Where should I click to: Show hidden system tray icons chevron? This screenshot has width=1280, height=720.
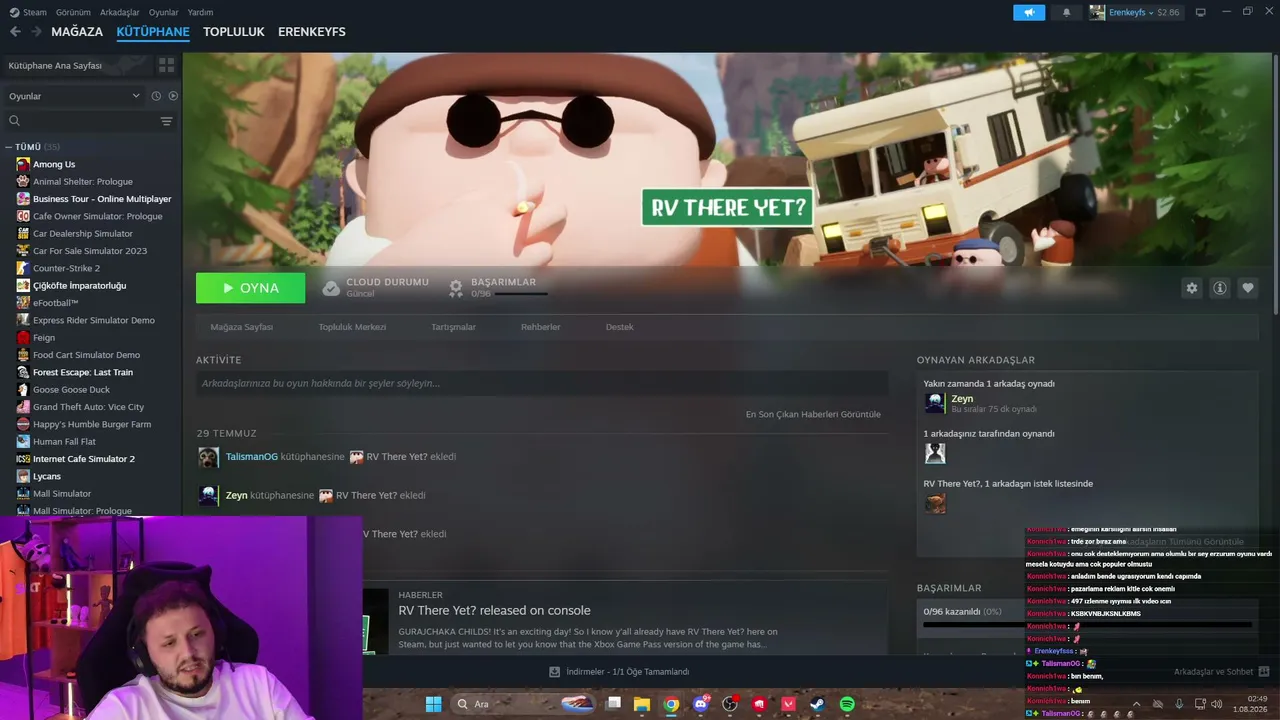pos(1136,704)
